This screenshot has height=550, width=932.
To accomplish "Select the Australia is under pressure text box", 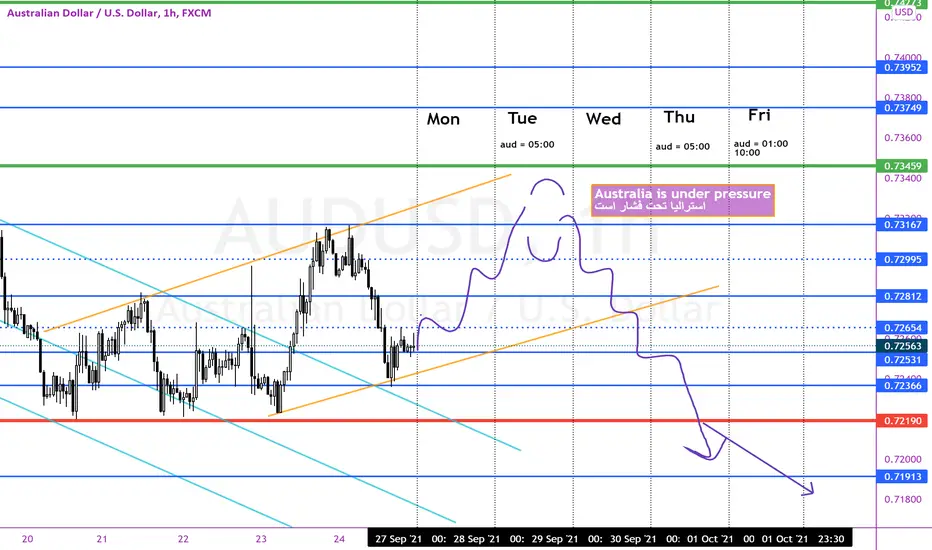I will coord(683,200).
